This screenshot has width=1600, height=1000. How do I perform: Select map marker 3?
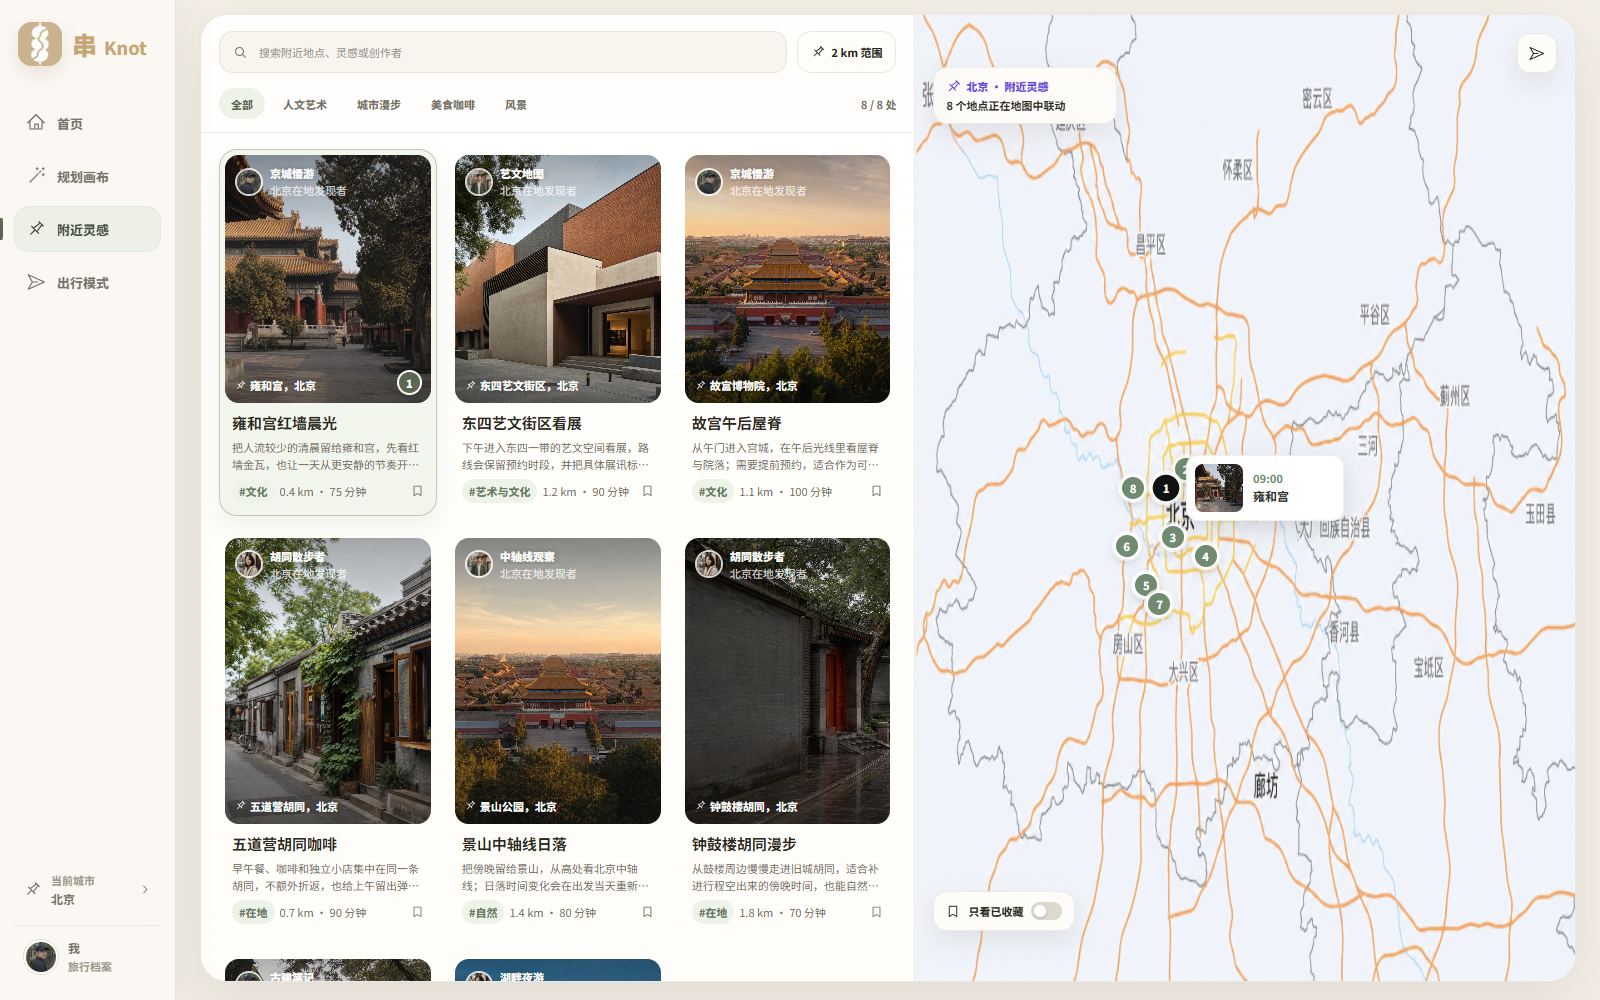(1173, 537)
